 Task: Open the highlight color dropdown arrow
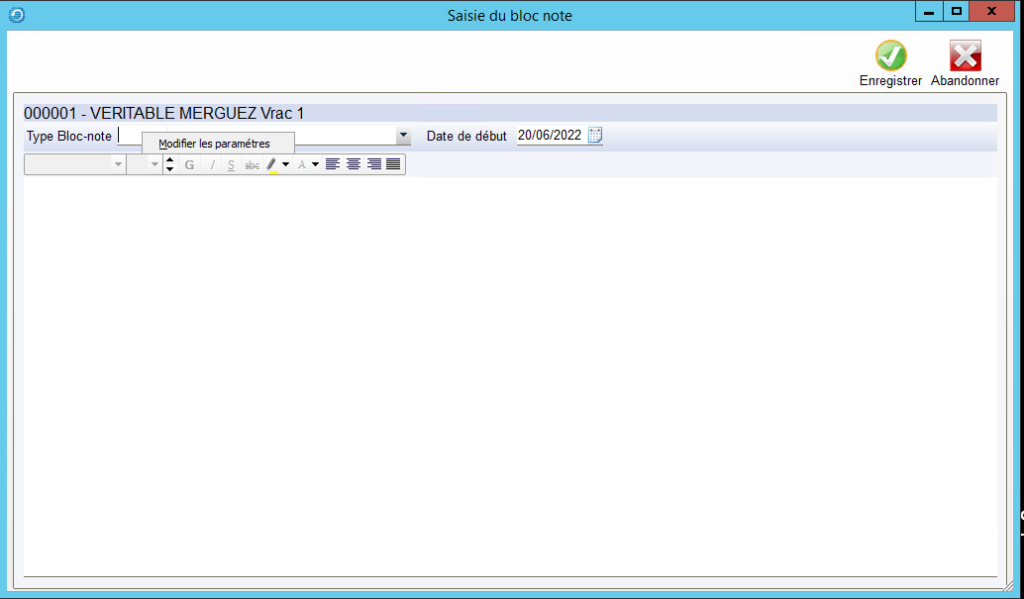286,164
